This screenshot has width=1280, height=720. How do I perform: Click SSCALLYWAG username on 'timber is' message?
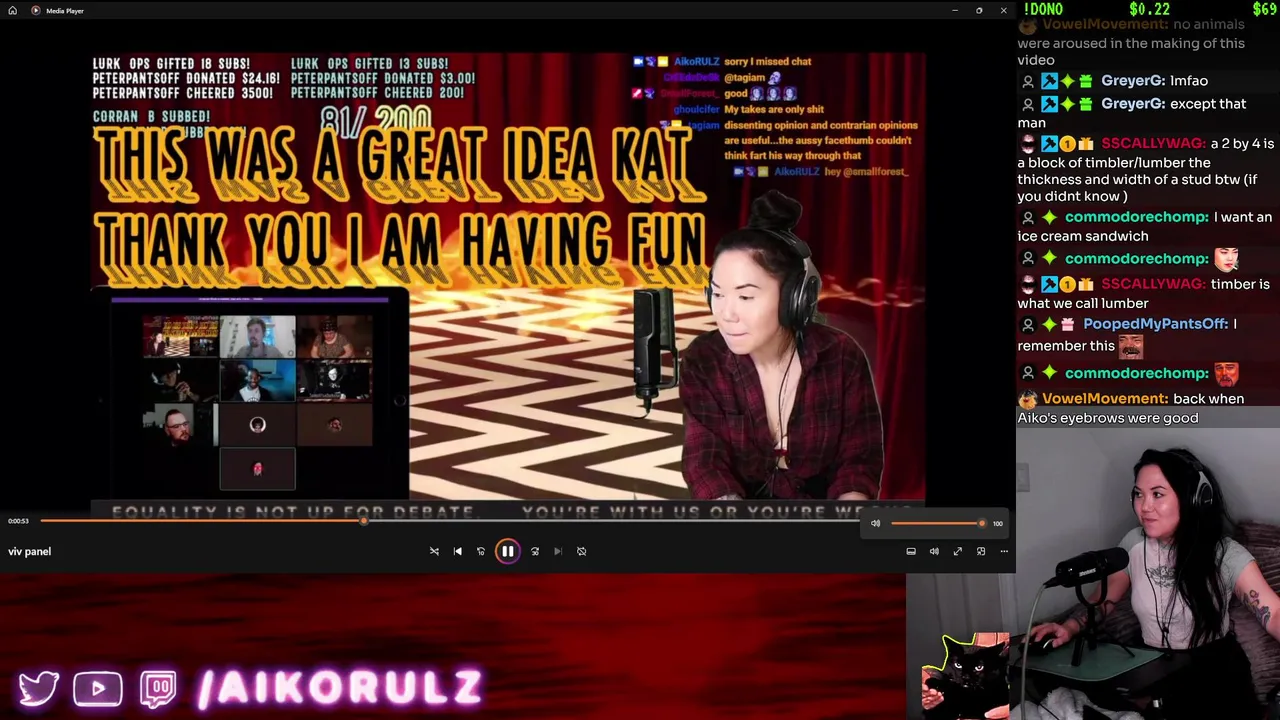(x=1153, y=284)
